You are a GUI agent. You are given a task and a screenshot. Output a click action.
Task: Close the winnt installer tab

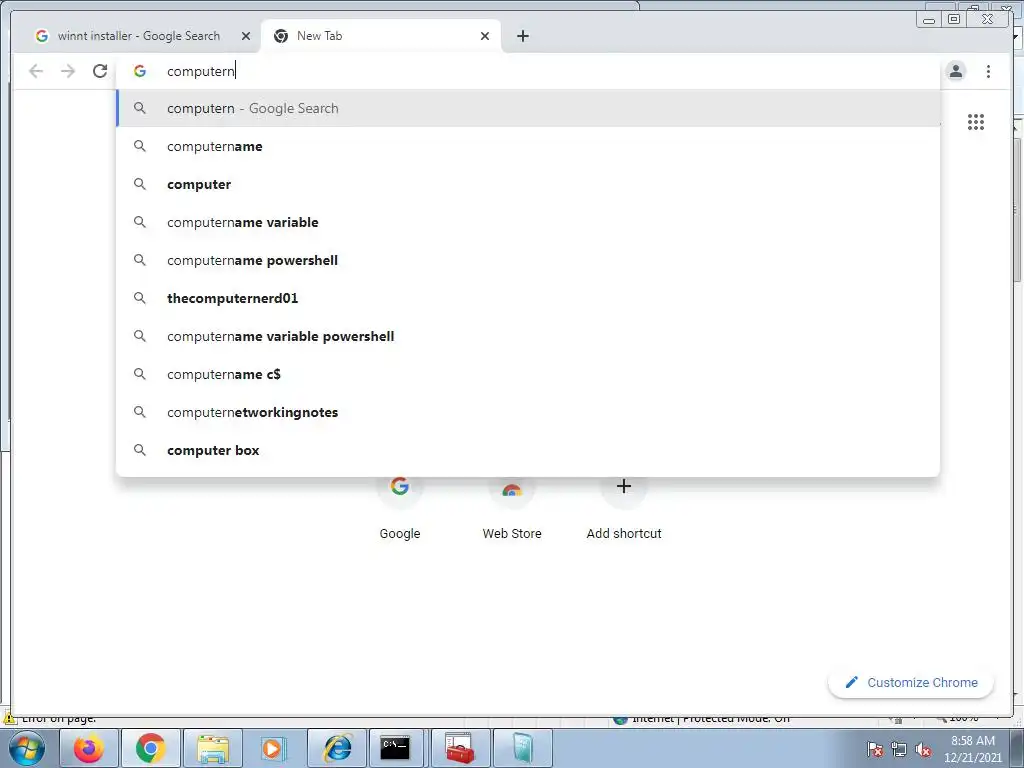(x=246, y=36)
